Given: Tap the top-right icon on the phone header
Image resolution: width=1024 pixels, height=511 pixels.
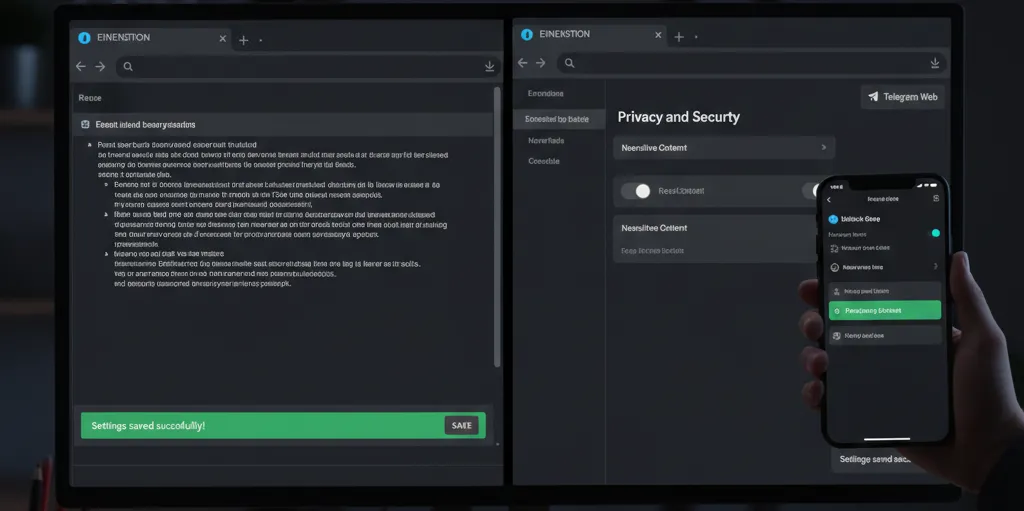Looking at the screenshot, I should click(x=936, y=198).
